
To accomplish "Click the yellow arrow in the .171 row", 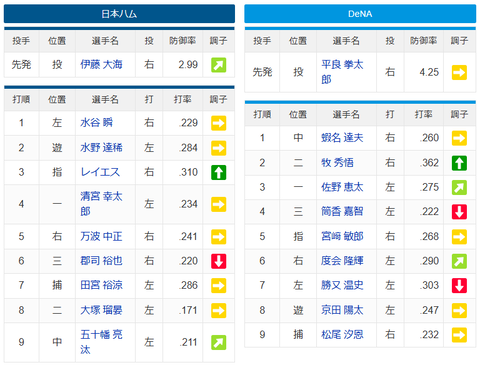I will (x=219, y=310).
